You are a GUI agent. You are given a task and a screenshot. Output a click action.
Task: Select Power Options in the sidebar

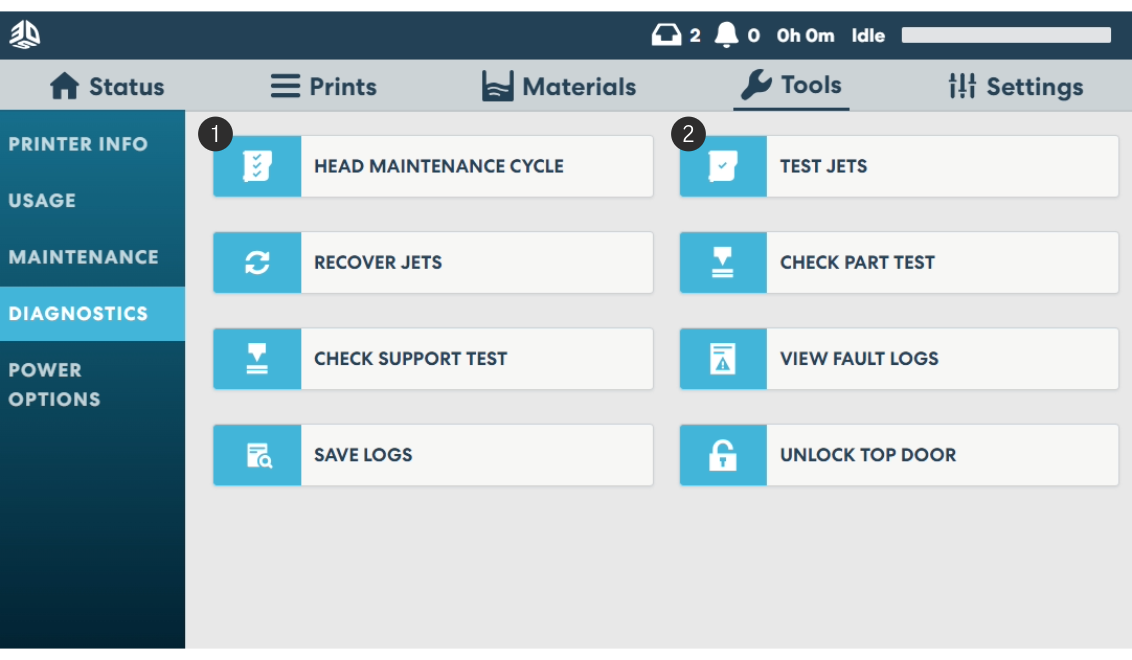(x=54, y=384)
